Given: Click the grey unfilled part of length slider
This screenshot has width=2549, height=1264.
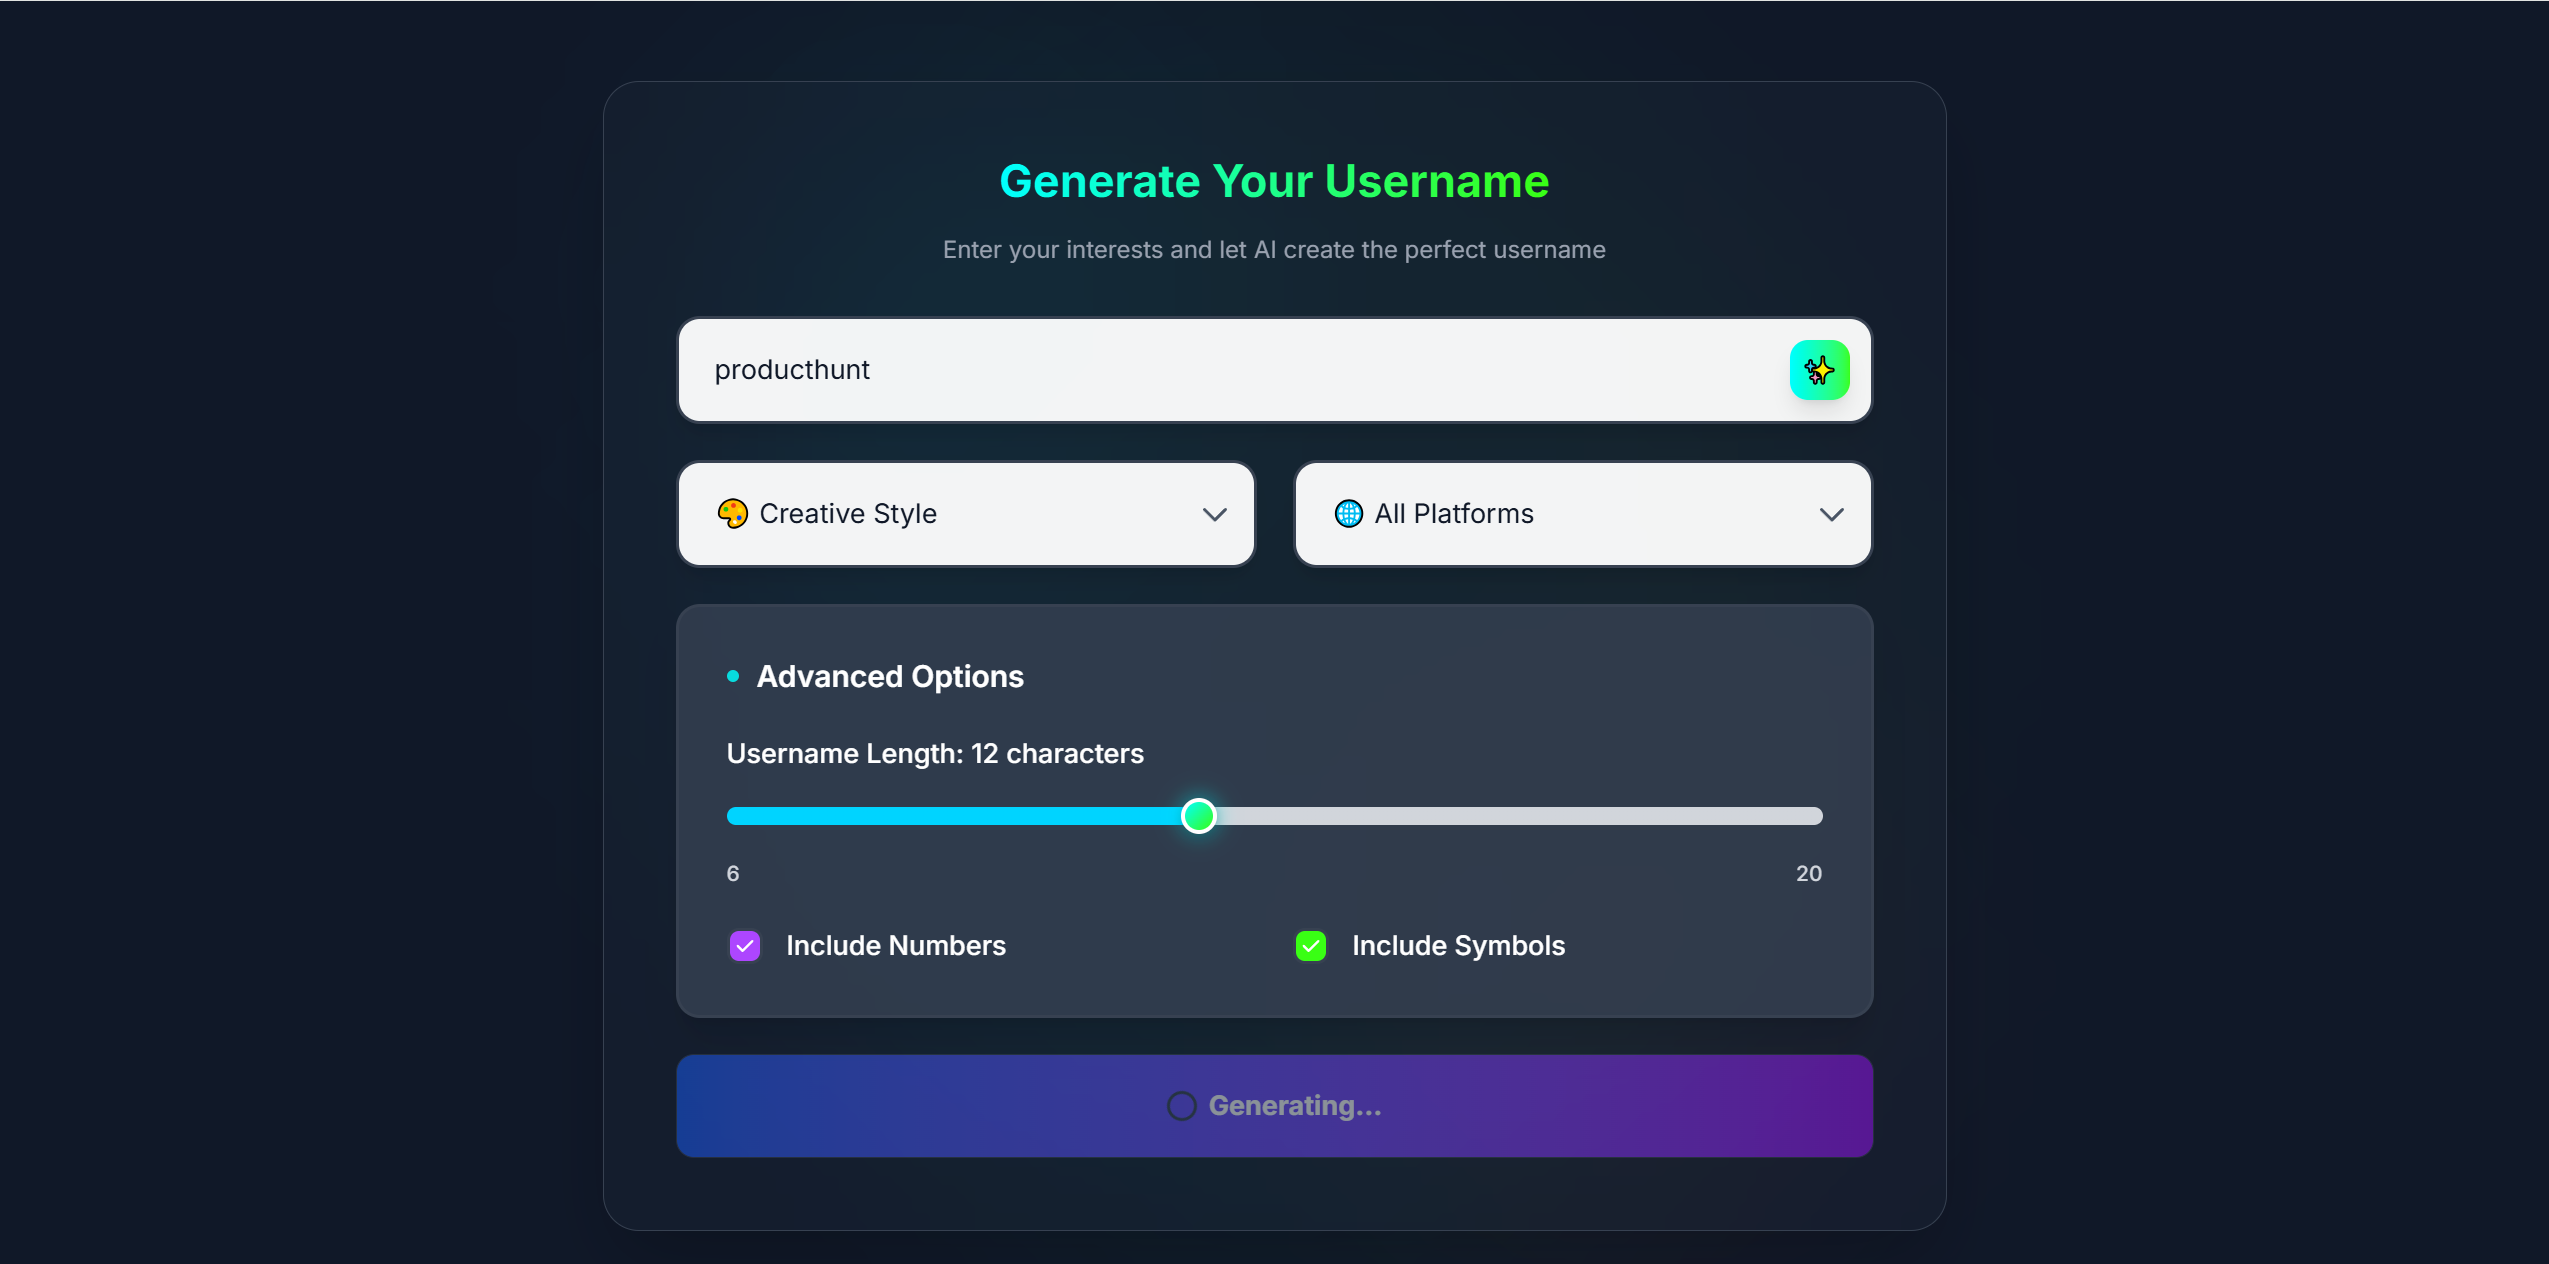Looking at the screenshot, I should pos(1519,816).
